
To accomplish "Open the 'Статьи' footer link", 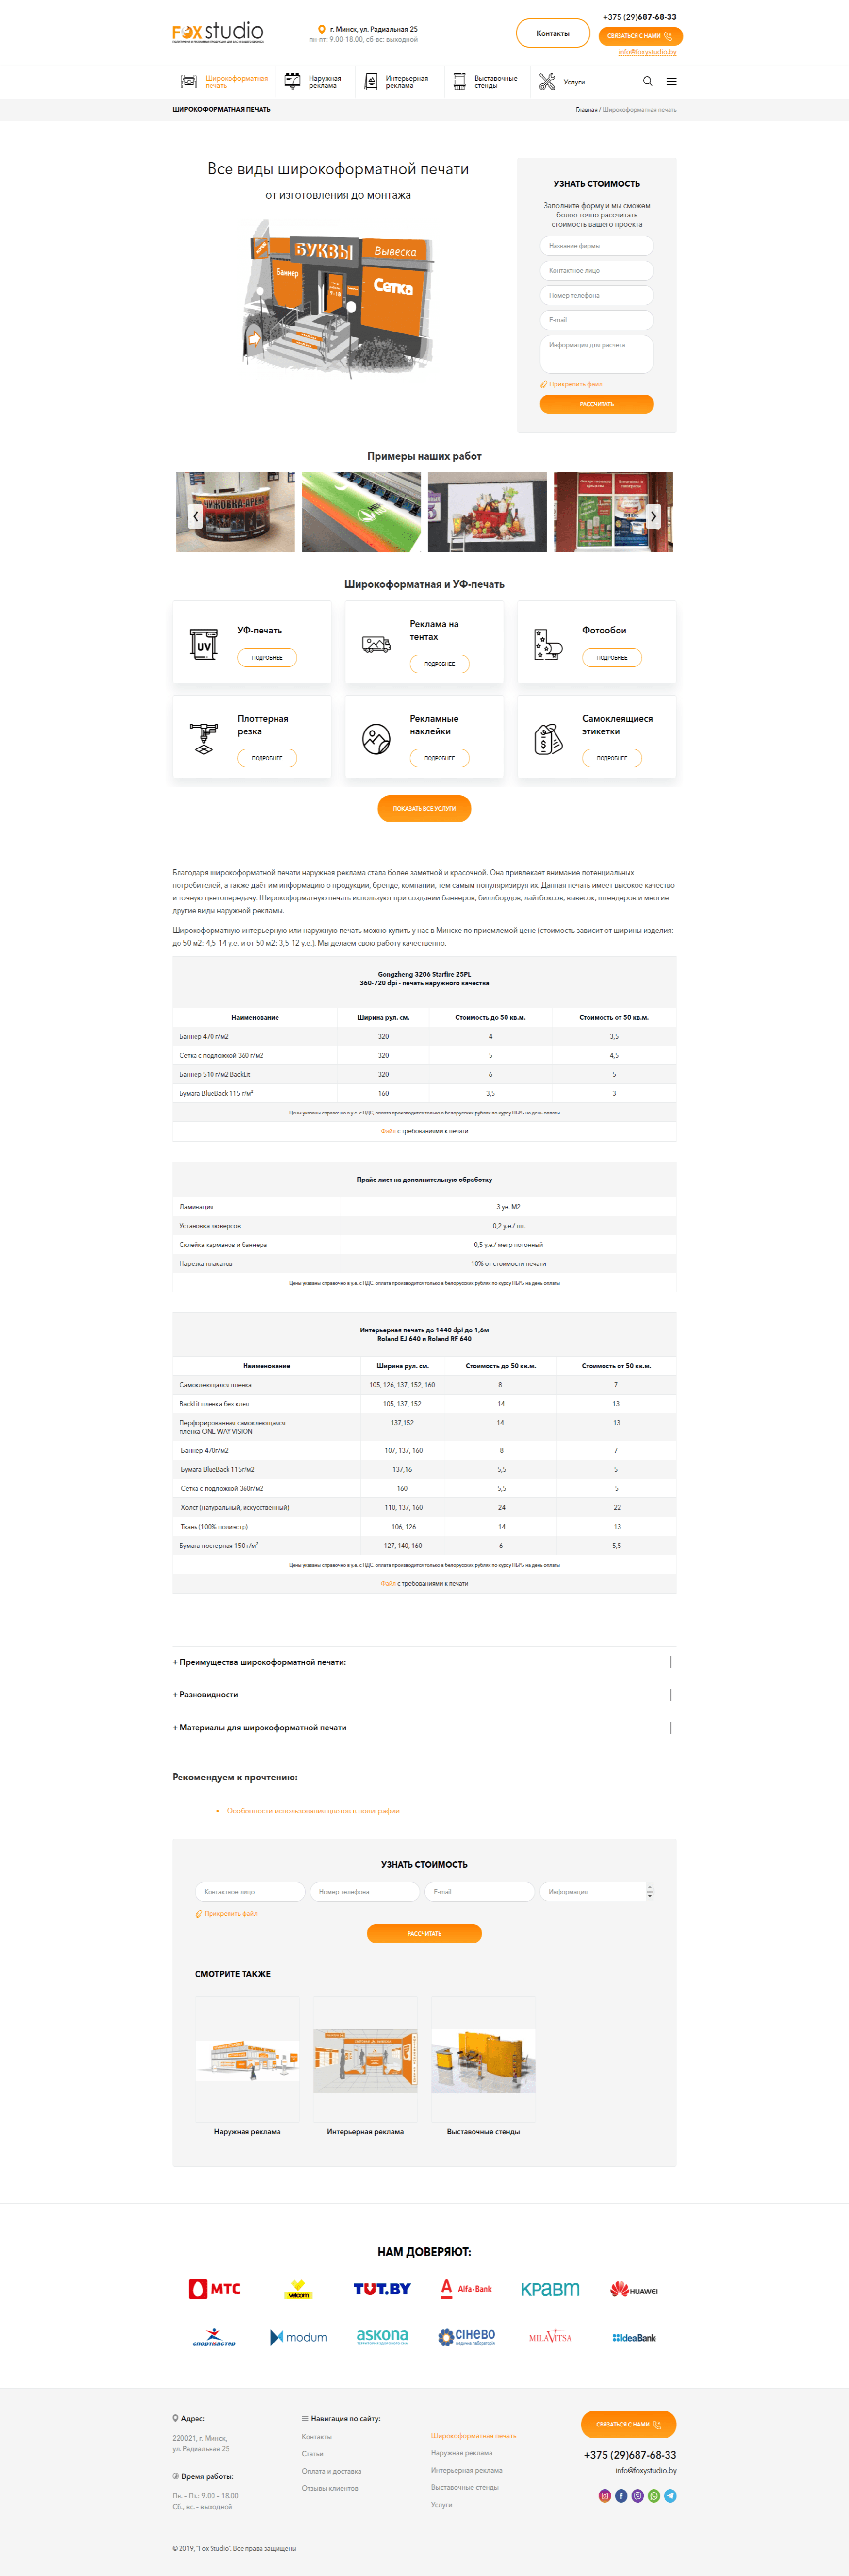I will pos(313,2454).
